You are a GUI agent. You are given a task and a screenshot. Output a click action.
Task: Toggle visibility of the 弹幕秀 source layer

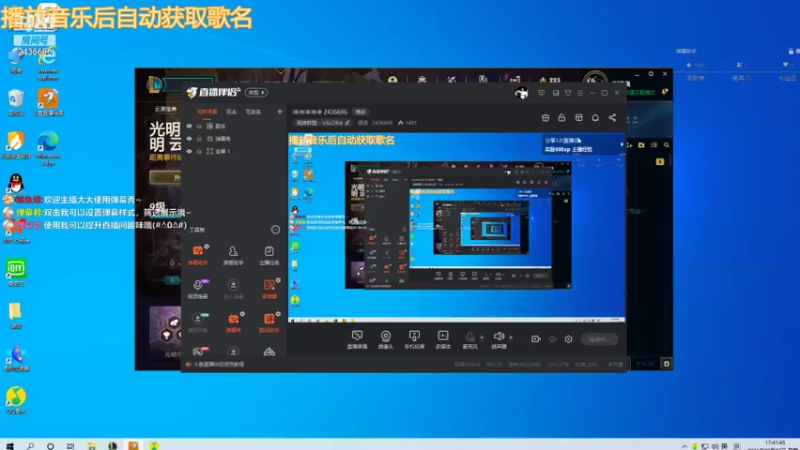pyautogui.click(x=189, y=139)
